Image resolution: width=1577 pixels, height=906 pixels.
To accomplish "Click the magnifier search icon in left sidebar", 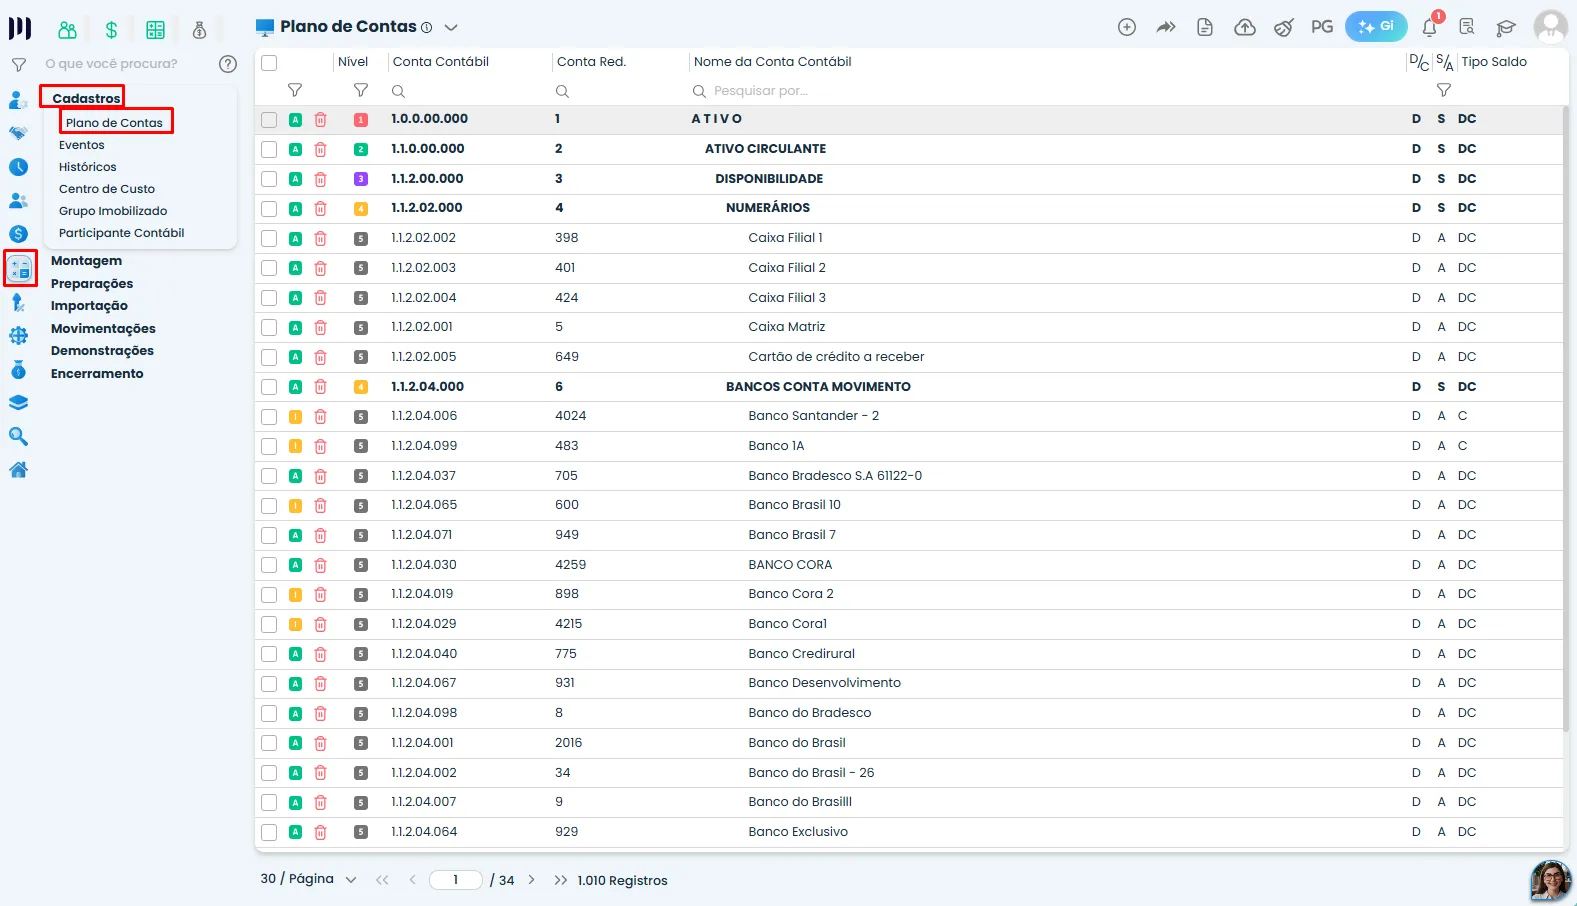I will [18, 436].
